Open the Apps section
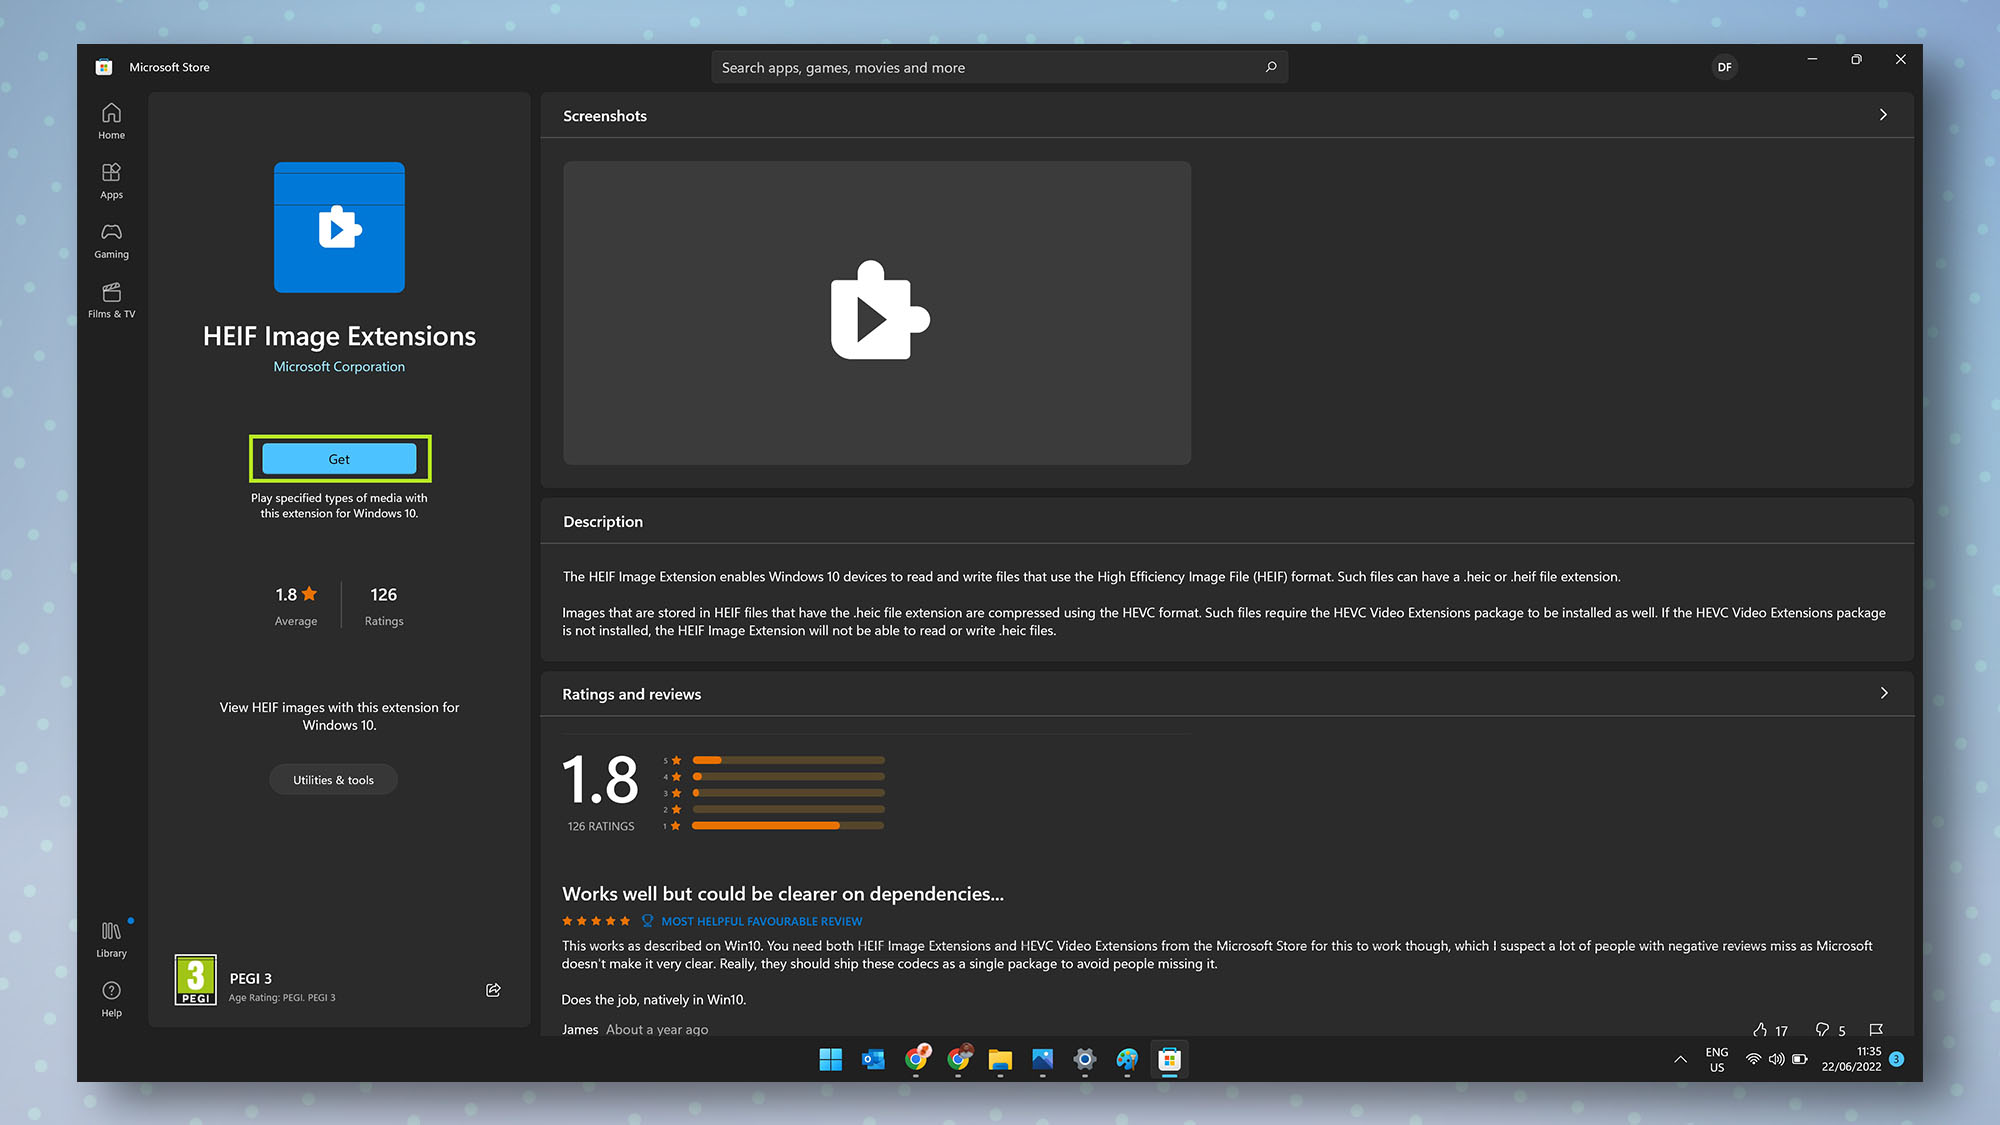 pos(110,180)
